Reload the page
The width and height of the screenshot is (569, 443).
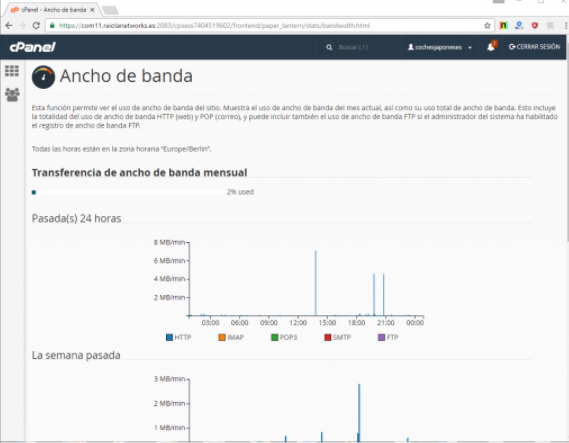click(x=36, y=25)
